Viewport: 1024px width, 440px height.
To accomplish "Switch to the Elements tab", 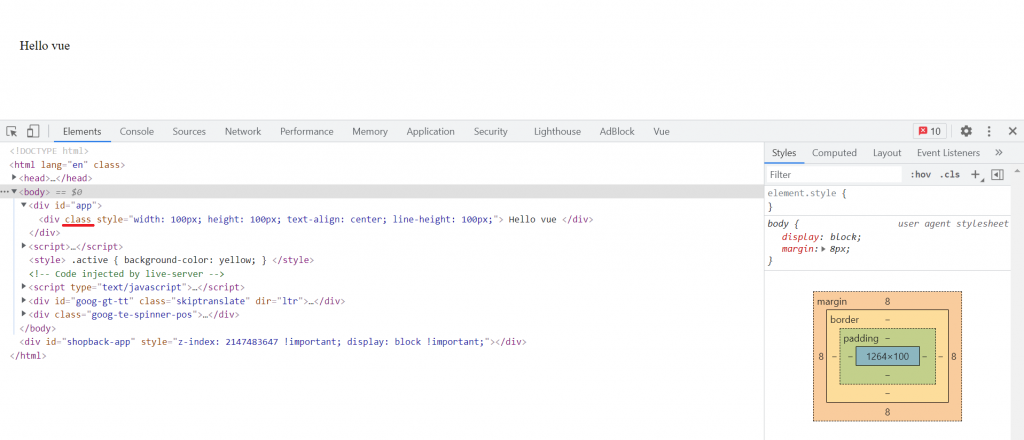I will (x=82, y=131).
